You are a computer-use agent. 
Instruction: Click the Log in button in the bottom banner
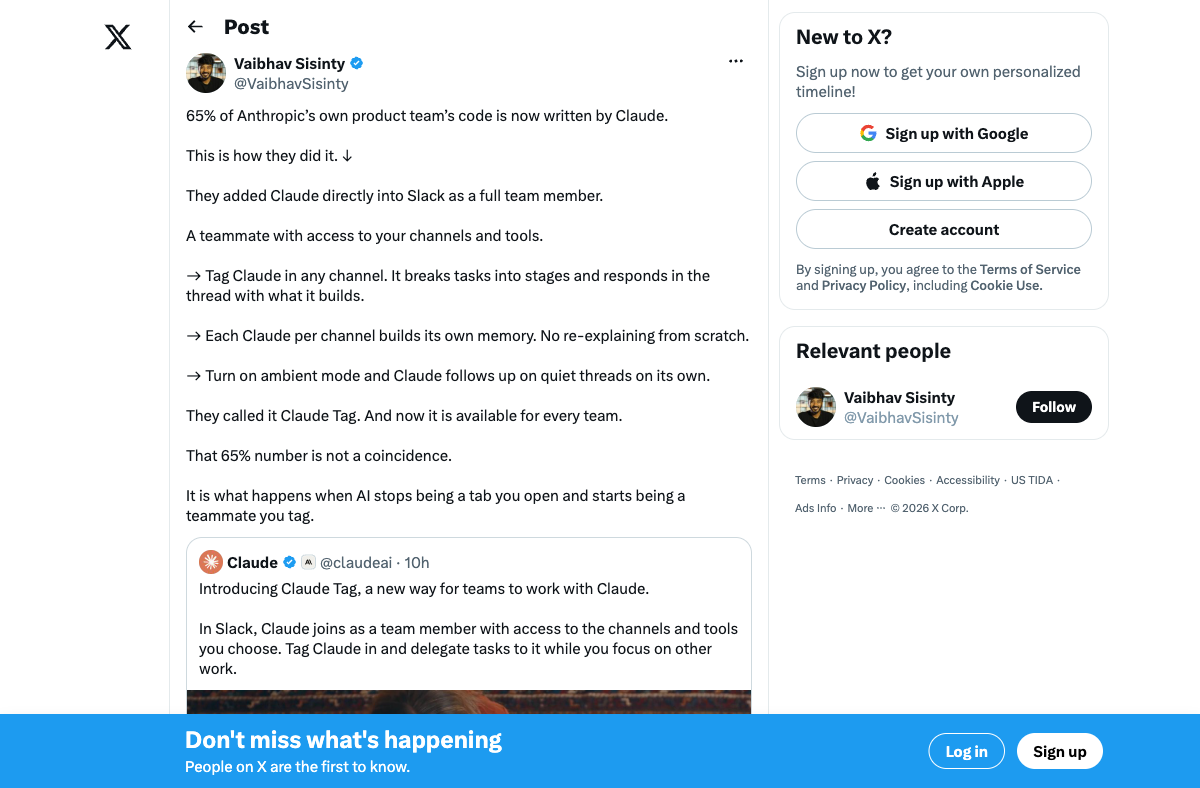[x=967, y=752]
